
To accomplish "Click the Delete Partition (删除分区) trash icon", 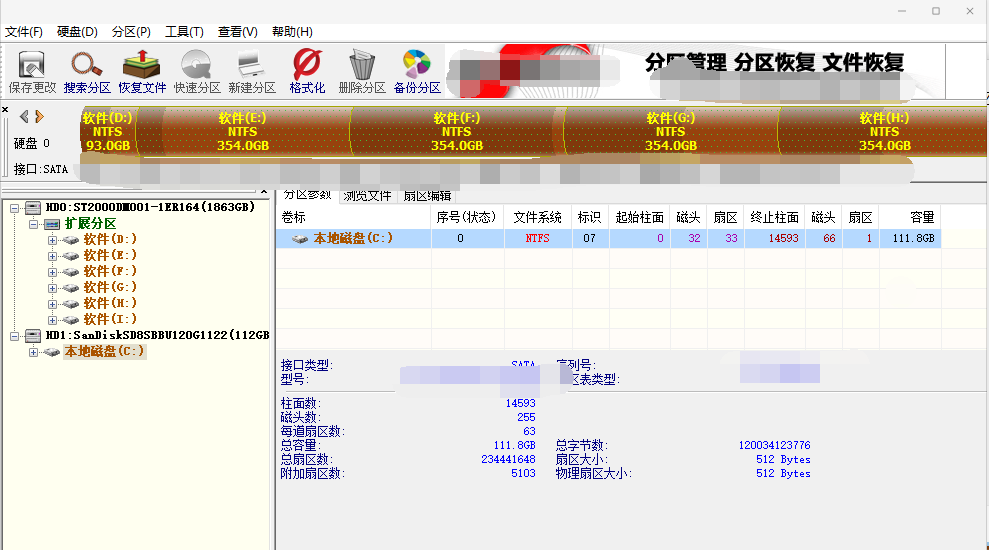I will click(x=362, y=64).
